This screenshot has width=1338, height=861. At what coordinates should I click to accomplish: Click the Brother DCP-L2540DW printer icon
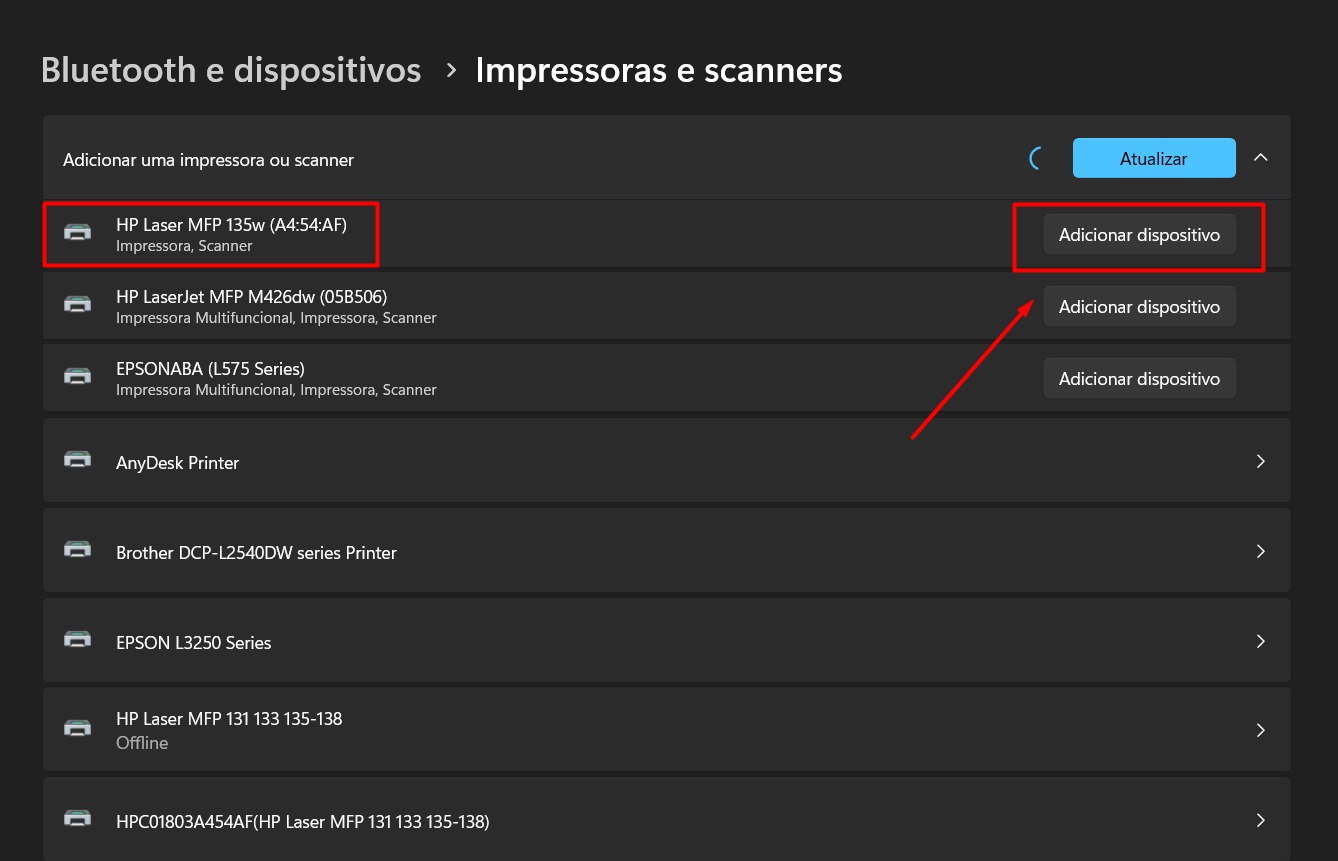click(77, 551)
